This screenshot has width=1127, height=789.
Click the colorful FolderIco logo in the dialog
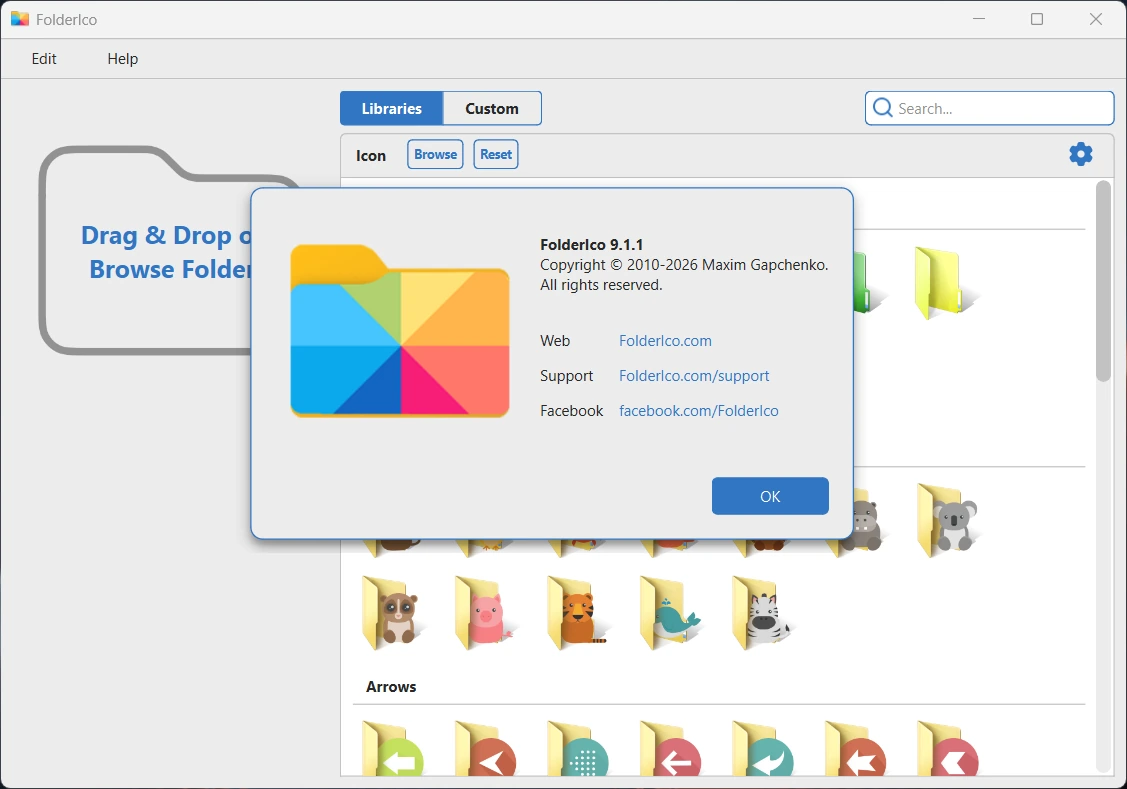point(400,331)
